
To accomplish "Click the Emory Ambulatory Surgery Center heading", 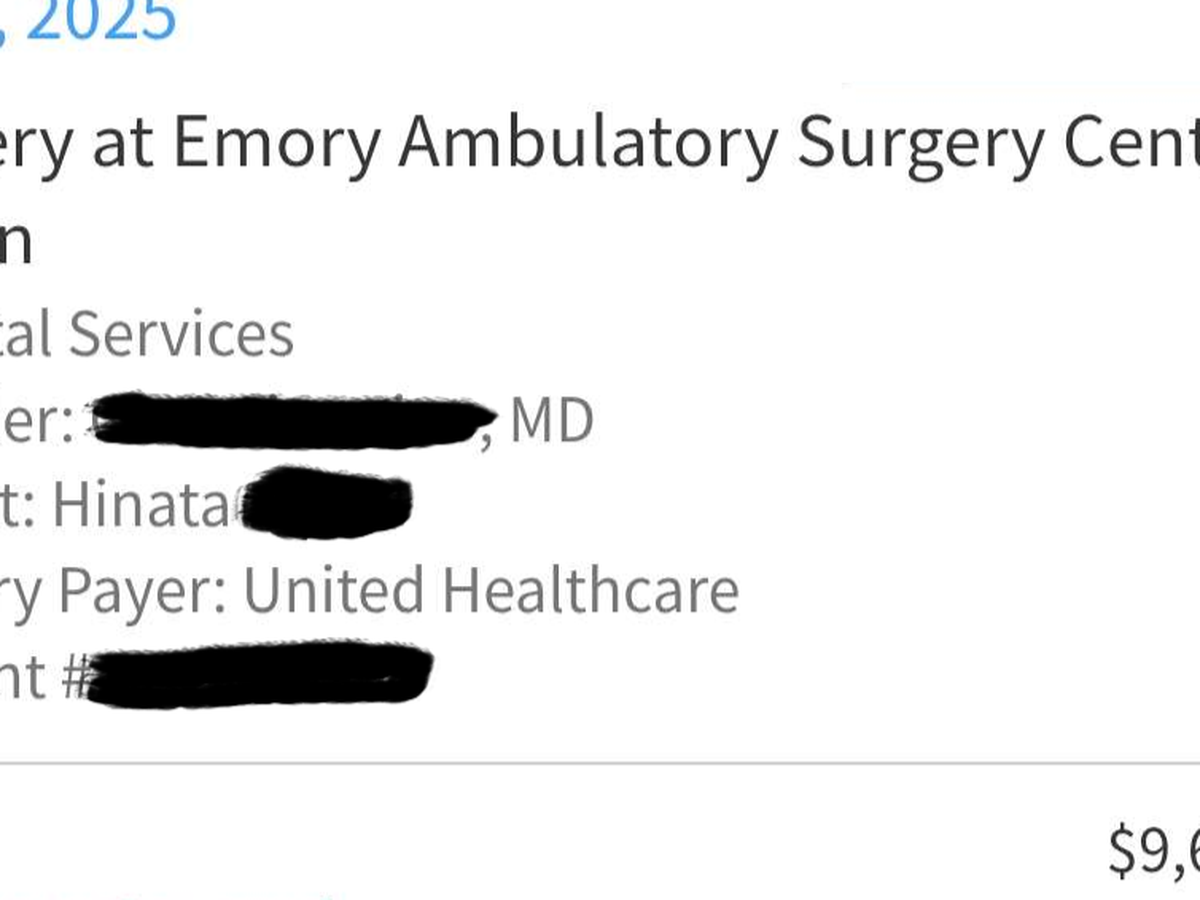I will click(x=600, y=145).
